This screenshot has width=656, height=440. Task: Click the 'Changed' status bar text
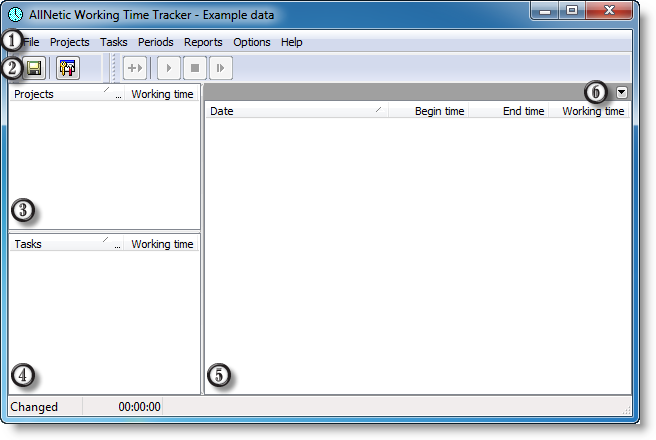point(34,407)
